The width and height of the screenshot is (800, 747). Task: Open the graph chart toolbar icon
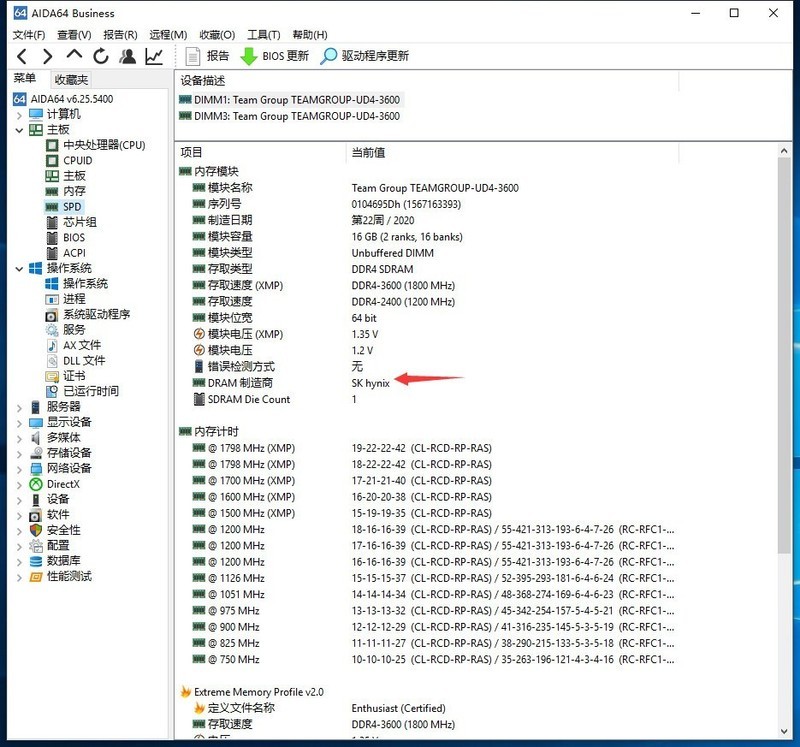coord(154,56)
